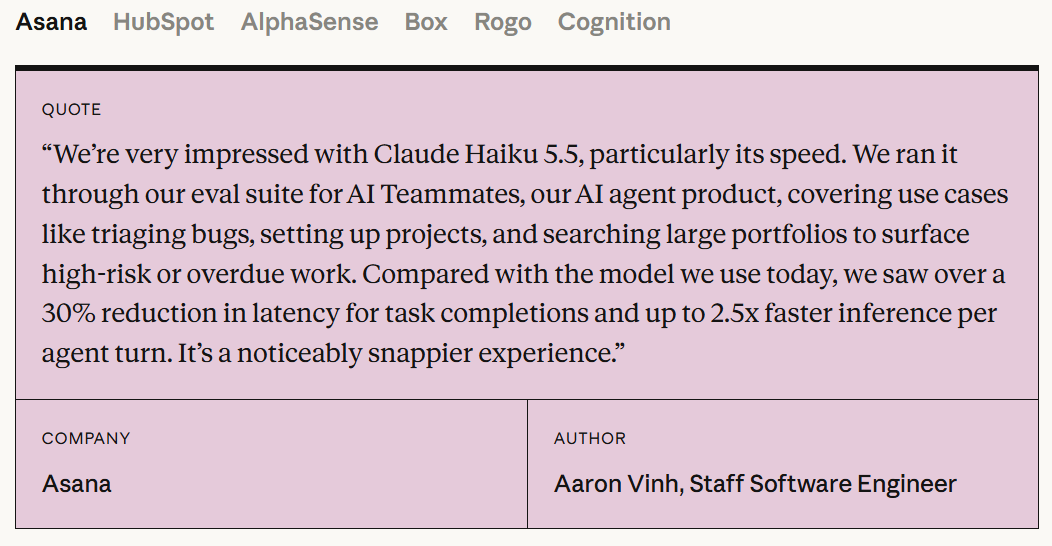Image resolution: width=1052 pixels, height=546 pixels.
Task: Click author name Aaron Vinh
Action: [x=616, y=484]
